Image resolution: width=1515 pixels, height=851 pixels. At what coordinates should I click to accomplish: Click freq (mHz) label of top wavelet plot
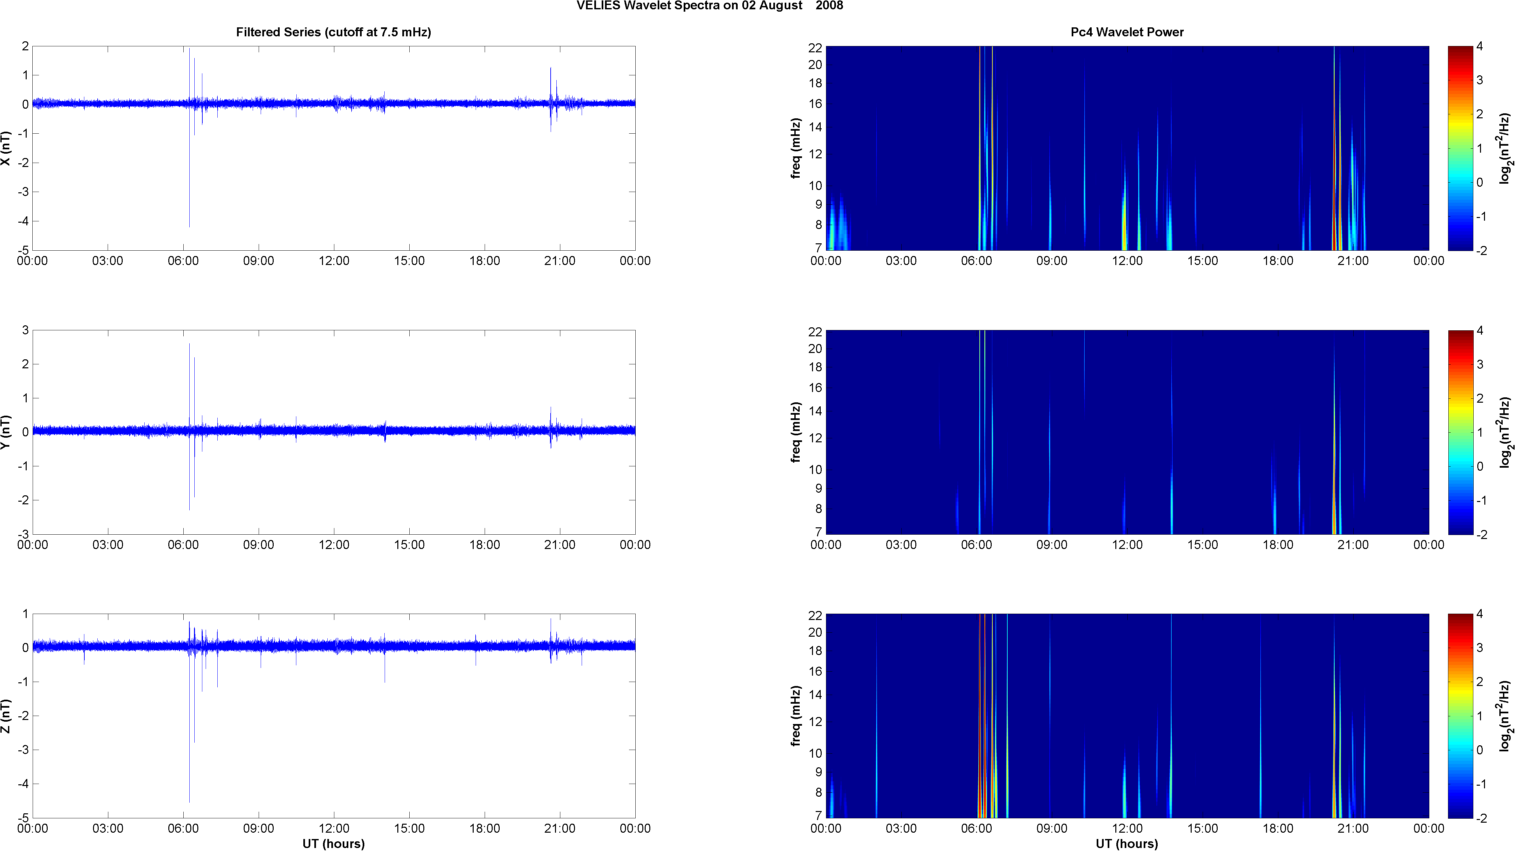796,148
